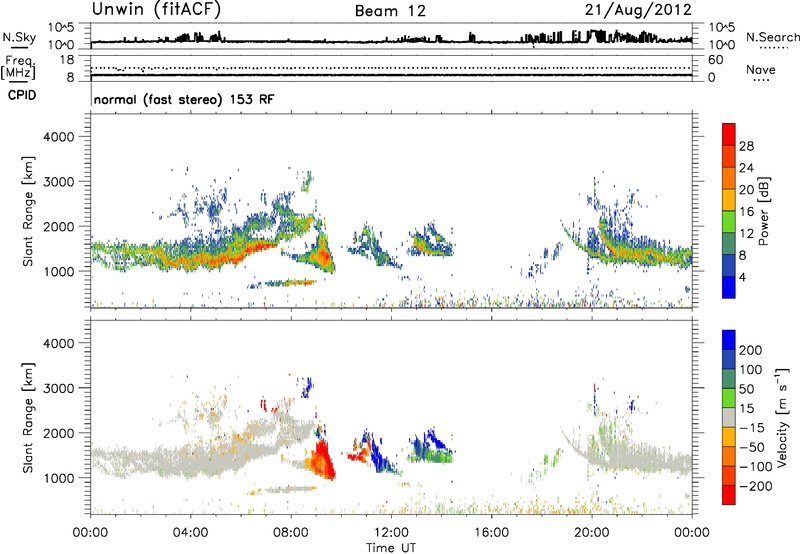Click the 'N.Sky' legend label

(x=19, y=37)
